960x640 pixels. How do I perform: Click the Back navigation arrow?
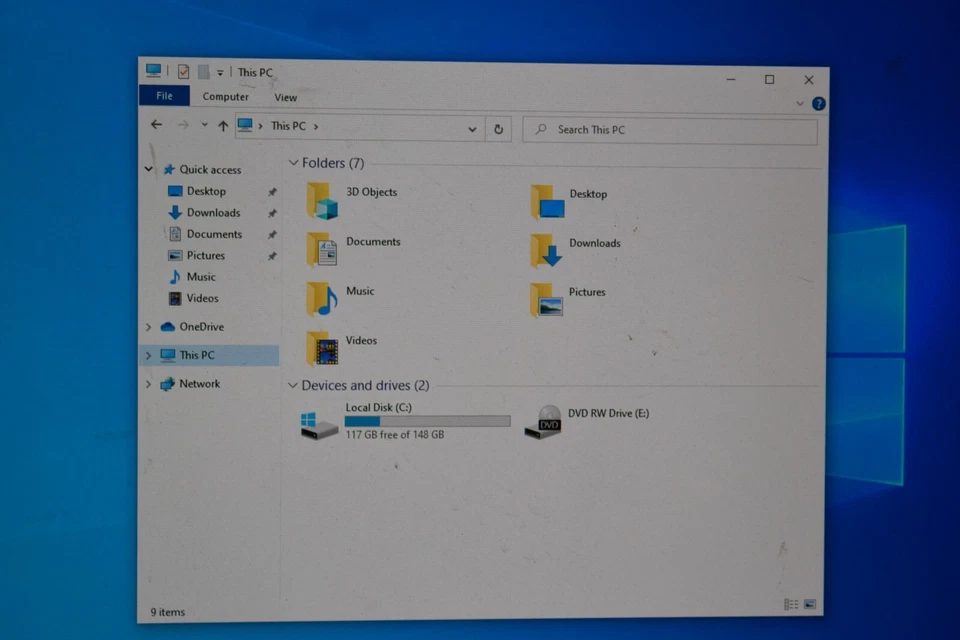click(x=157, y=124)
